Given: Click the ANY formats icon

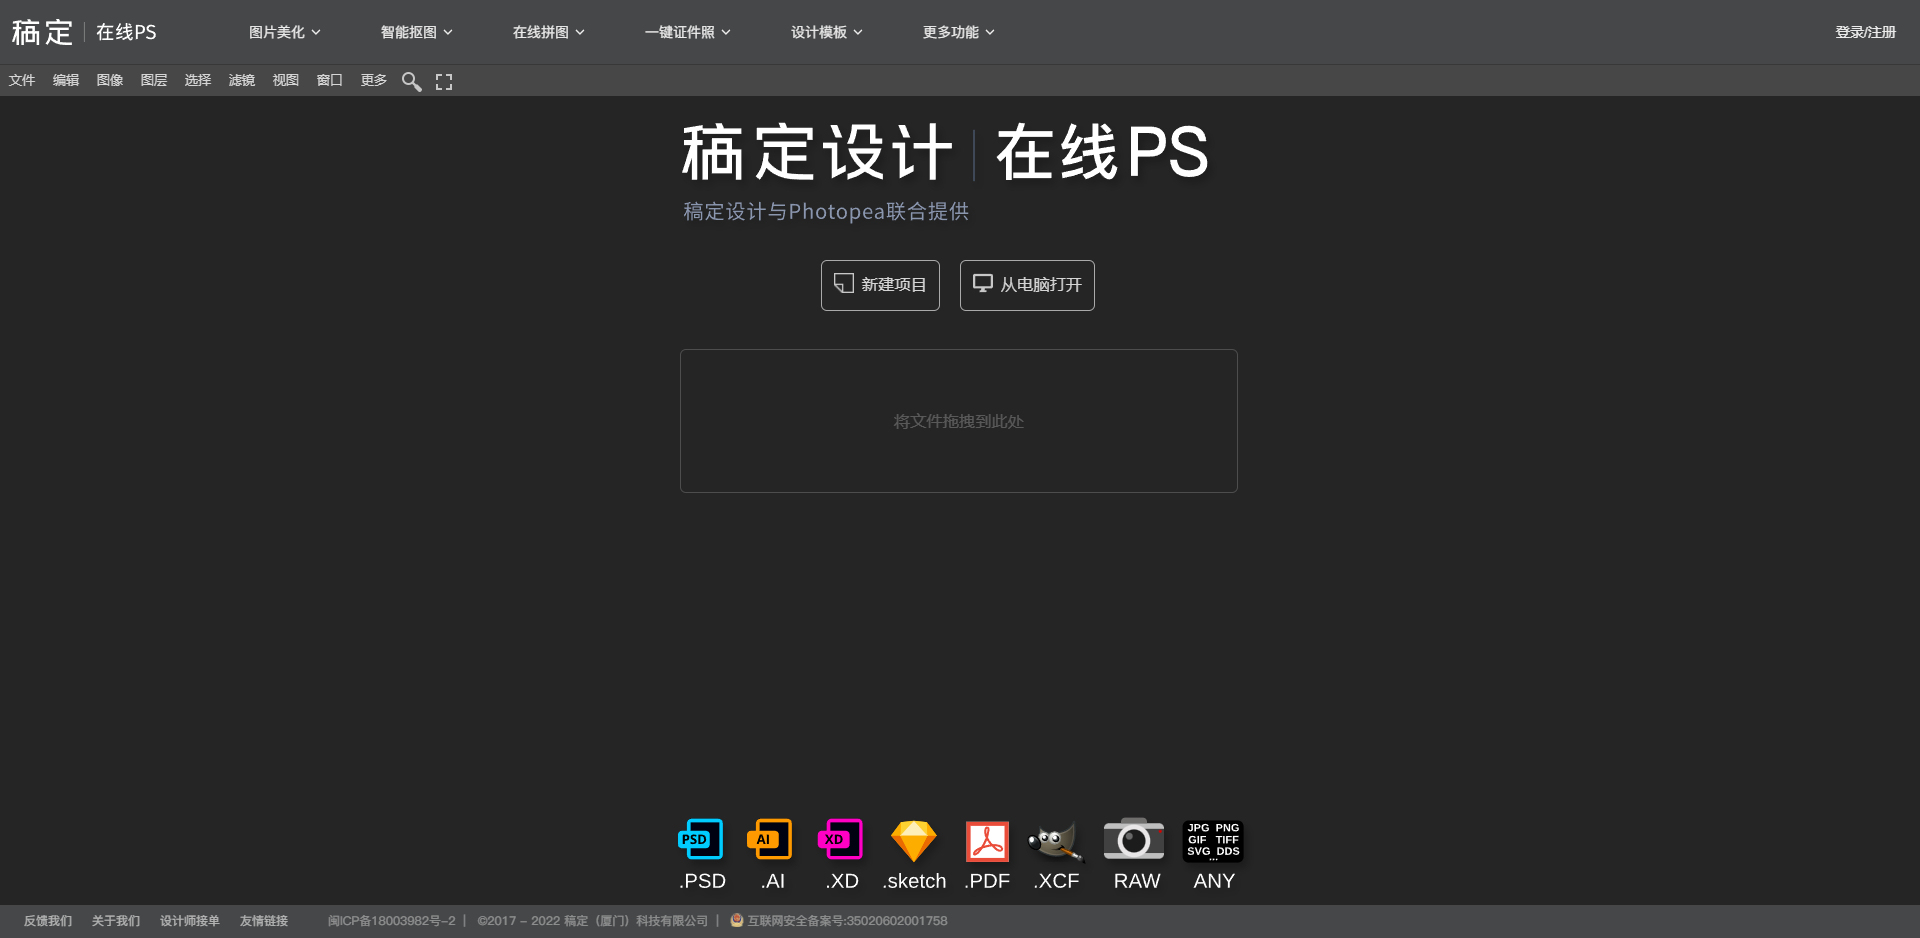Looking at the screenshot, I should [x=1213, y=840].
